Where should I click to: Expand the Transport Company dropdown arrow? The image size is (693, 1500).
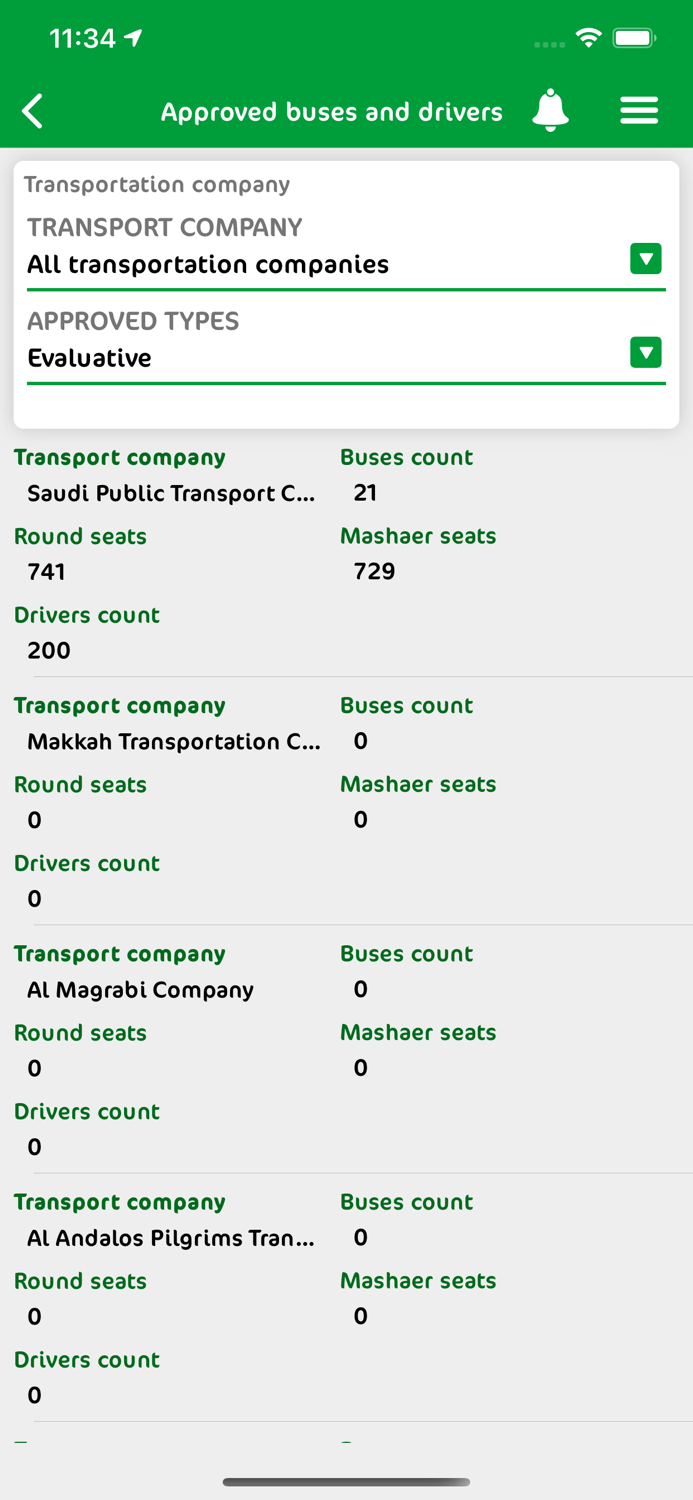pyautogui.click(x=645, y=259)
